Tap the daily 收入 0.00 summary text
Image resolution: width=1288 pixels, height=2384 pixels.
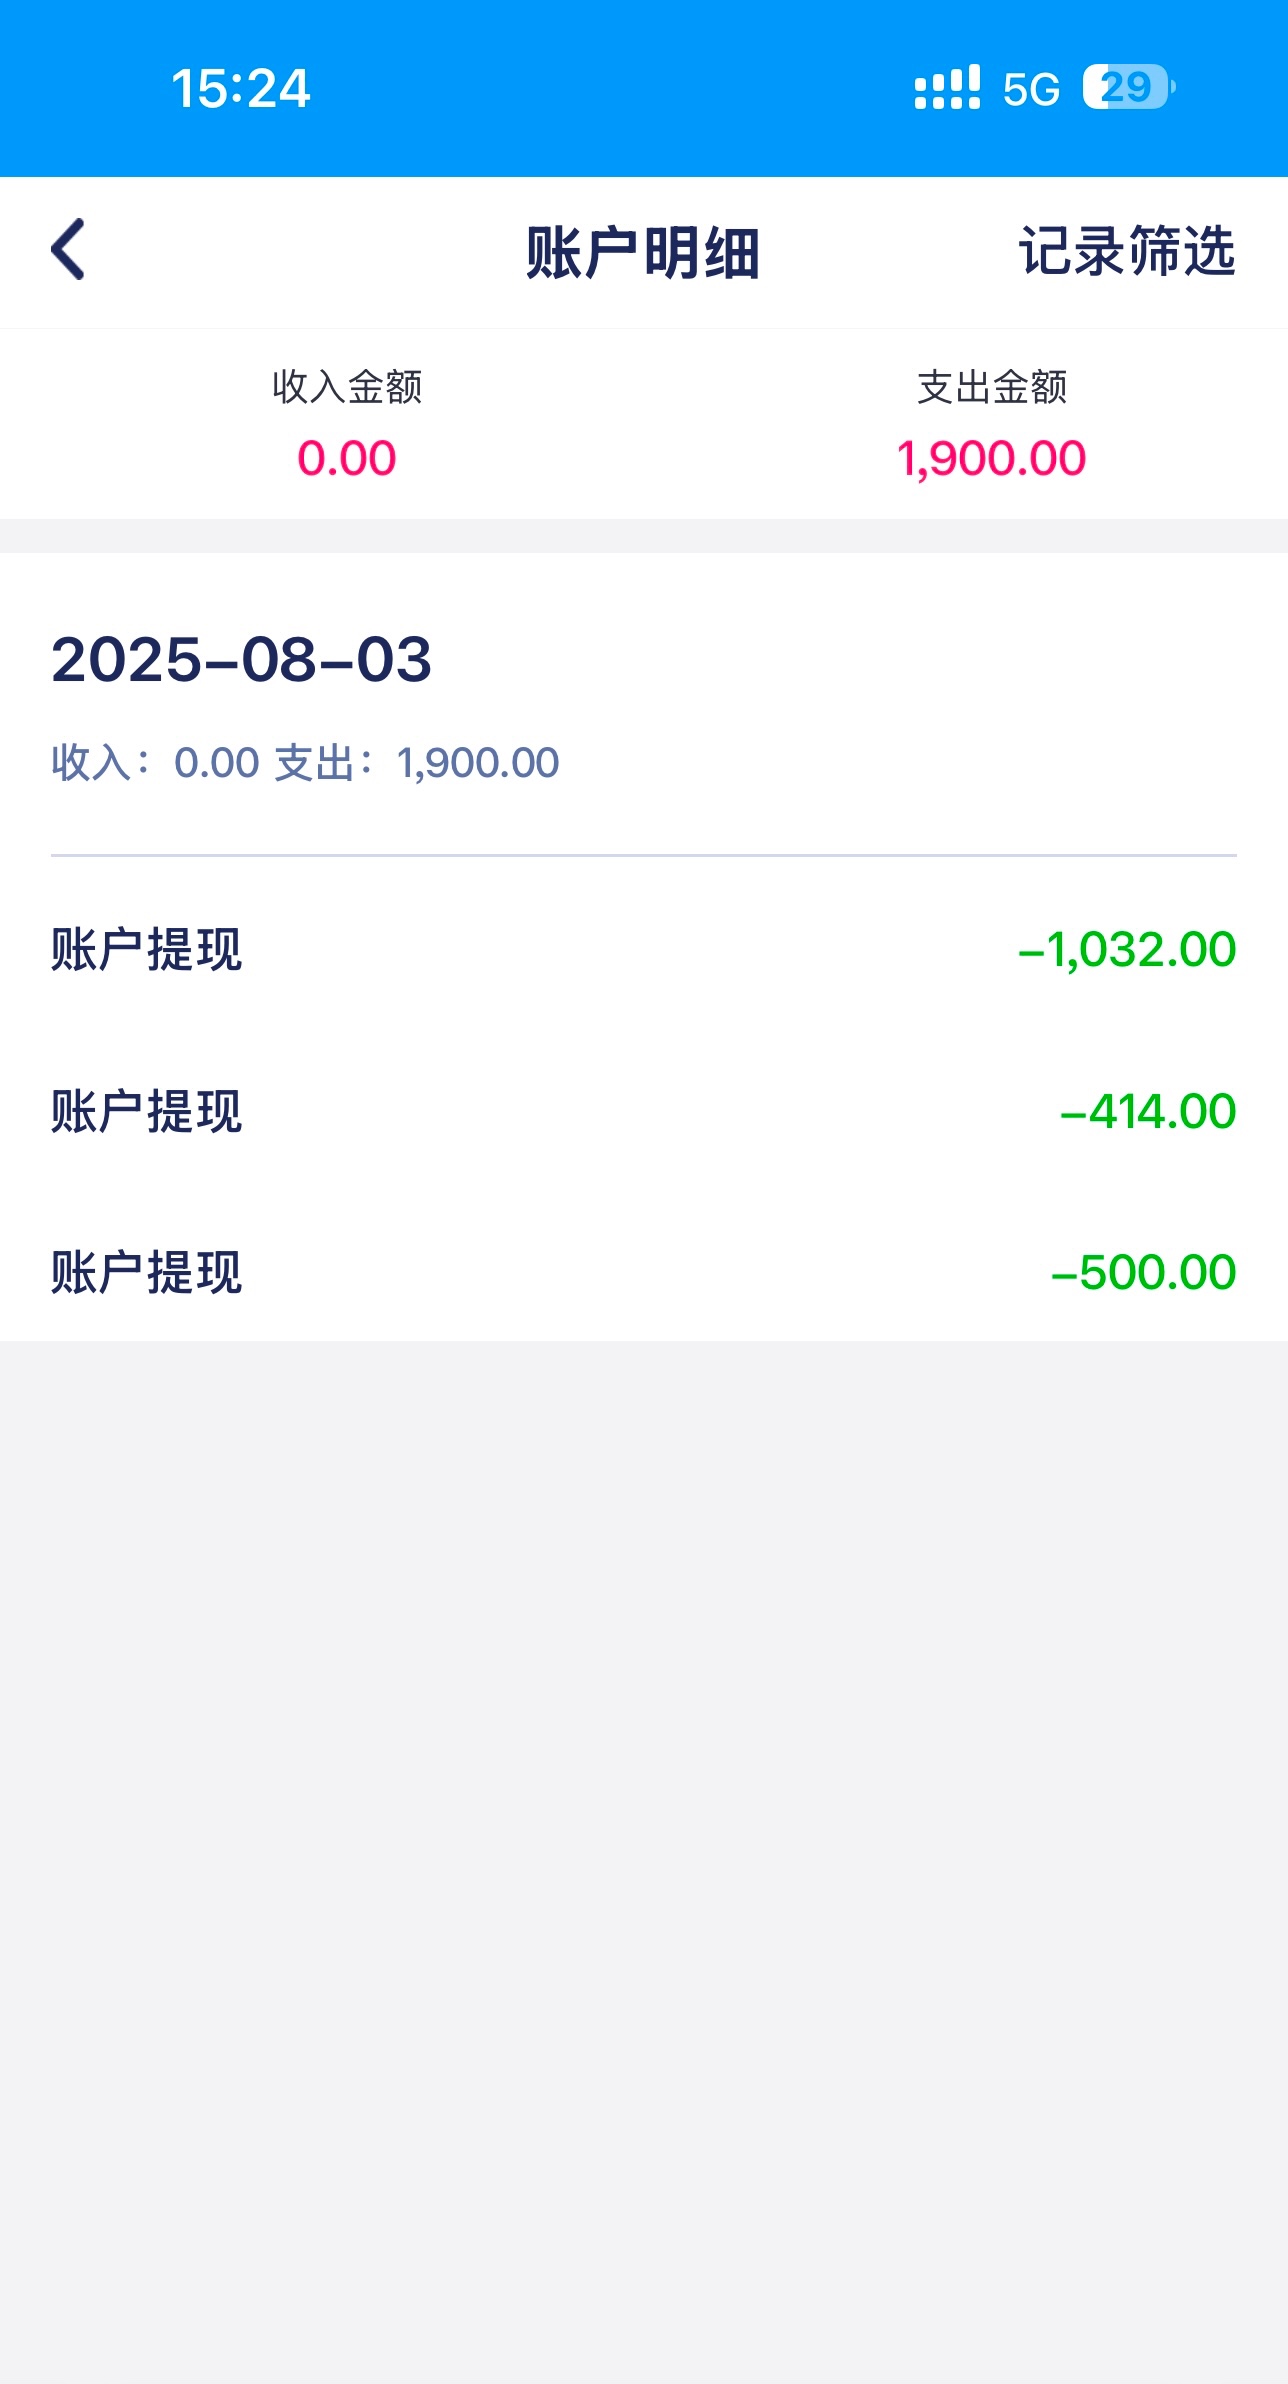[156, 763]
